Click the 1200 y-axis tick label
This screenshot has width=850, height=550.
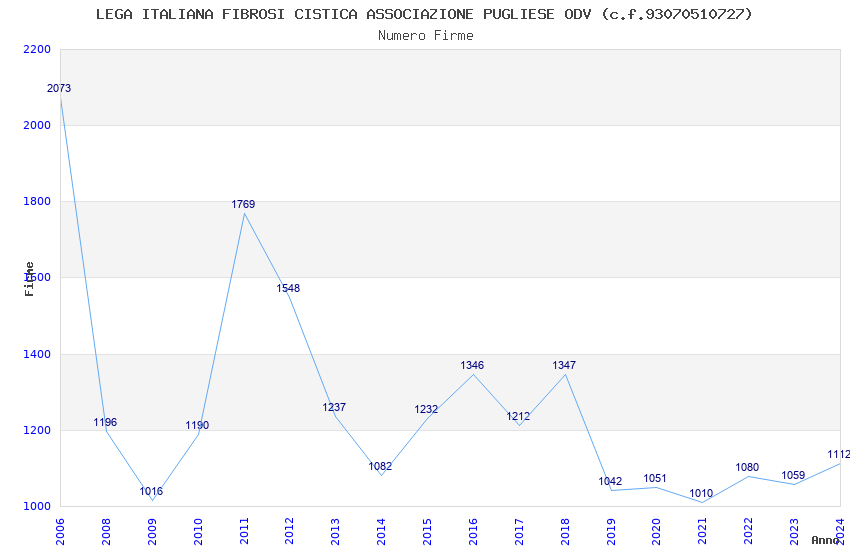[x=37, y=430]
